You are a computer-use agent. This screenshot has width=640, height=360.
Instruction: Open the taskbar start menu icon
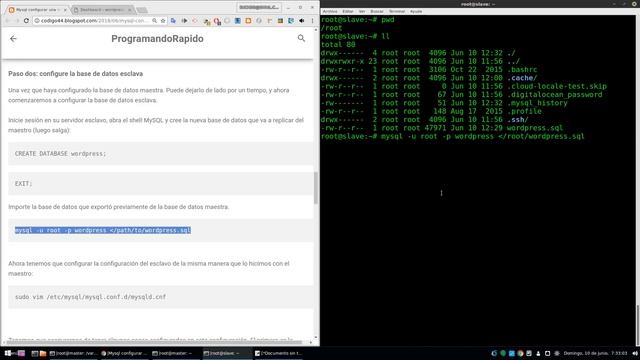pos(8,353)
